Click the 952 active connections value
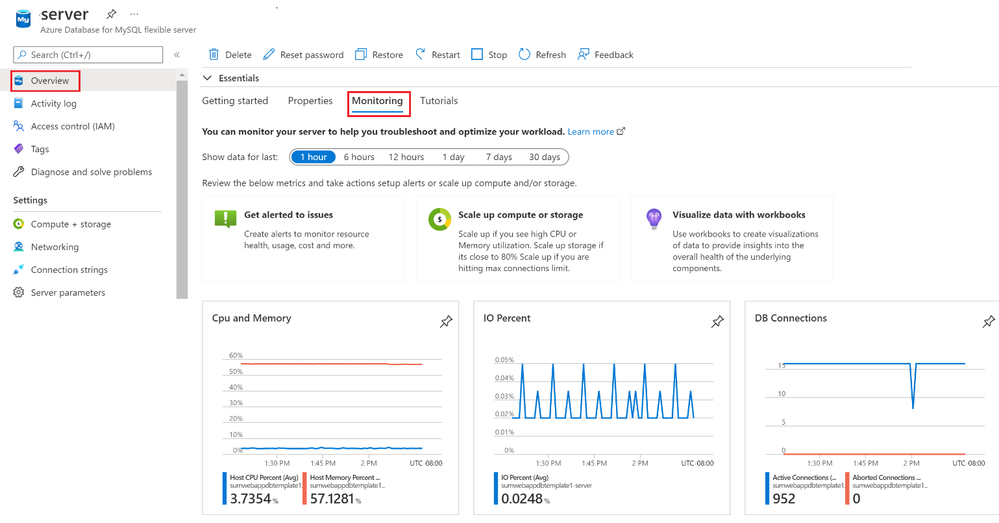999x523 pixels. (x=784, y=499)
